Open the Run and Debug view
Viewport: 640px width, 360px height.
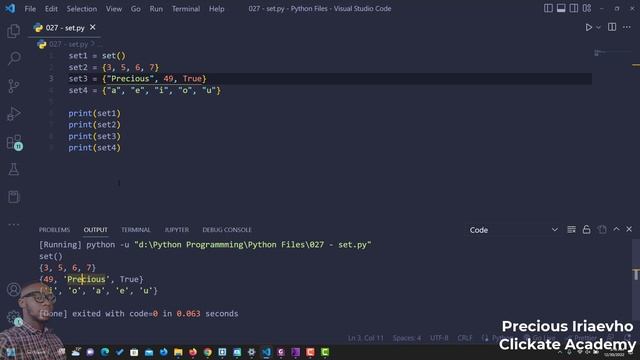(13, 114)
